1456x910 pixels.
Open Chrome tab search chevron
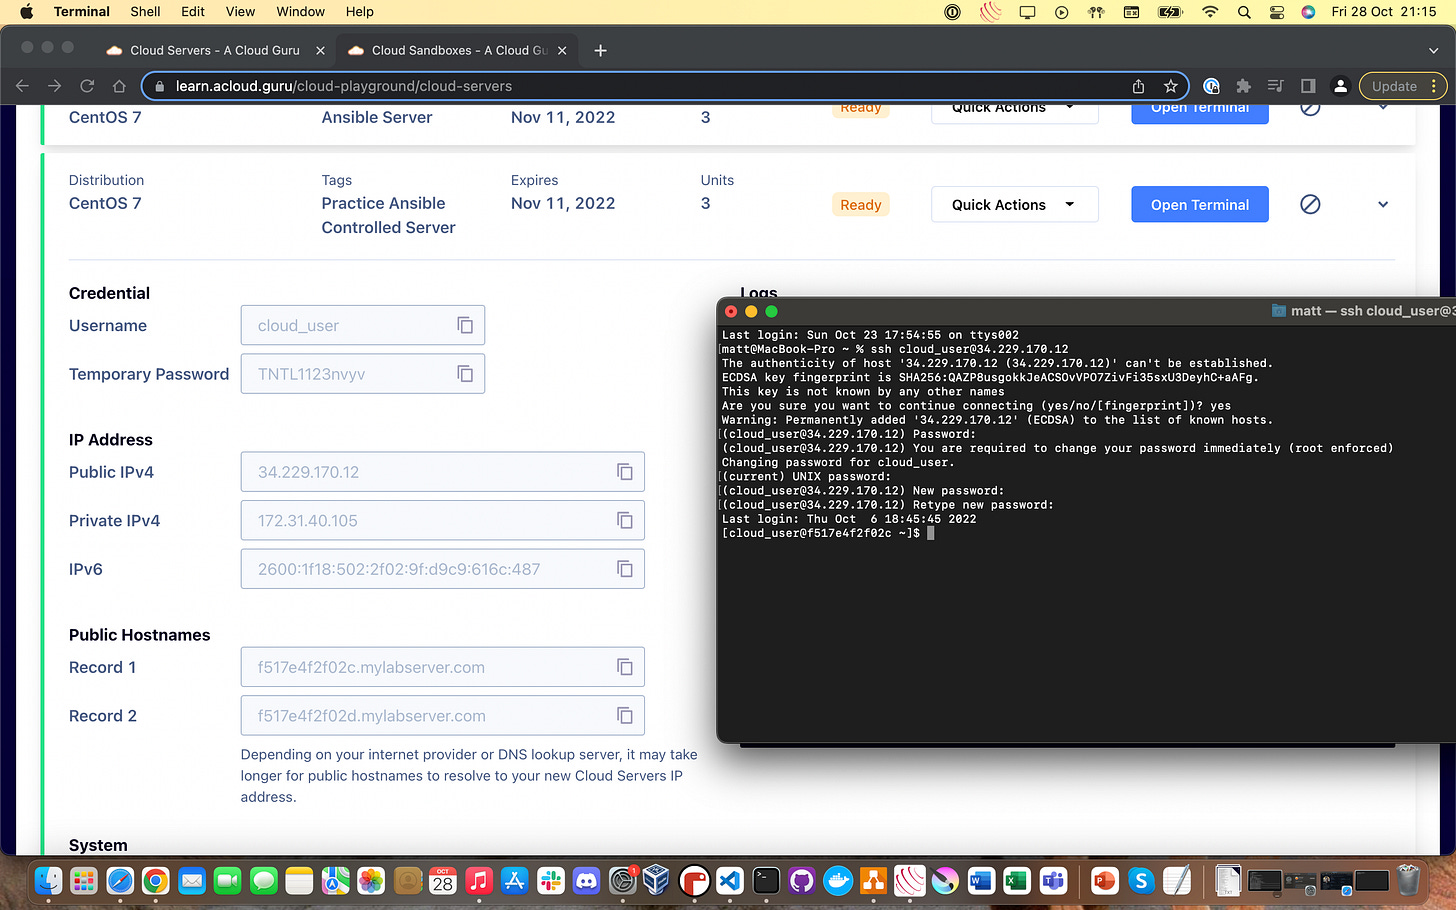tap(1433, 50)
